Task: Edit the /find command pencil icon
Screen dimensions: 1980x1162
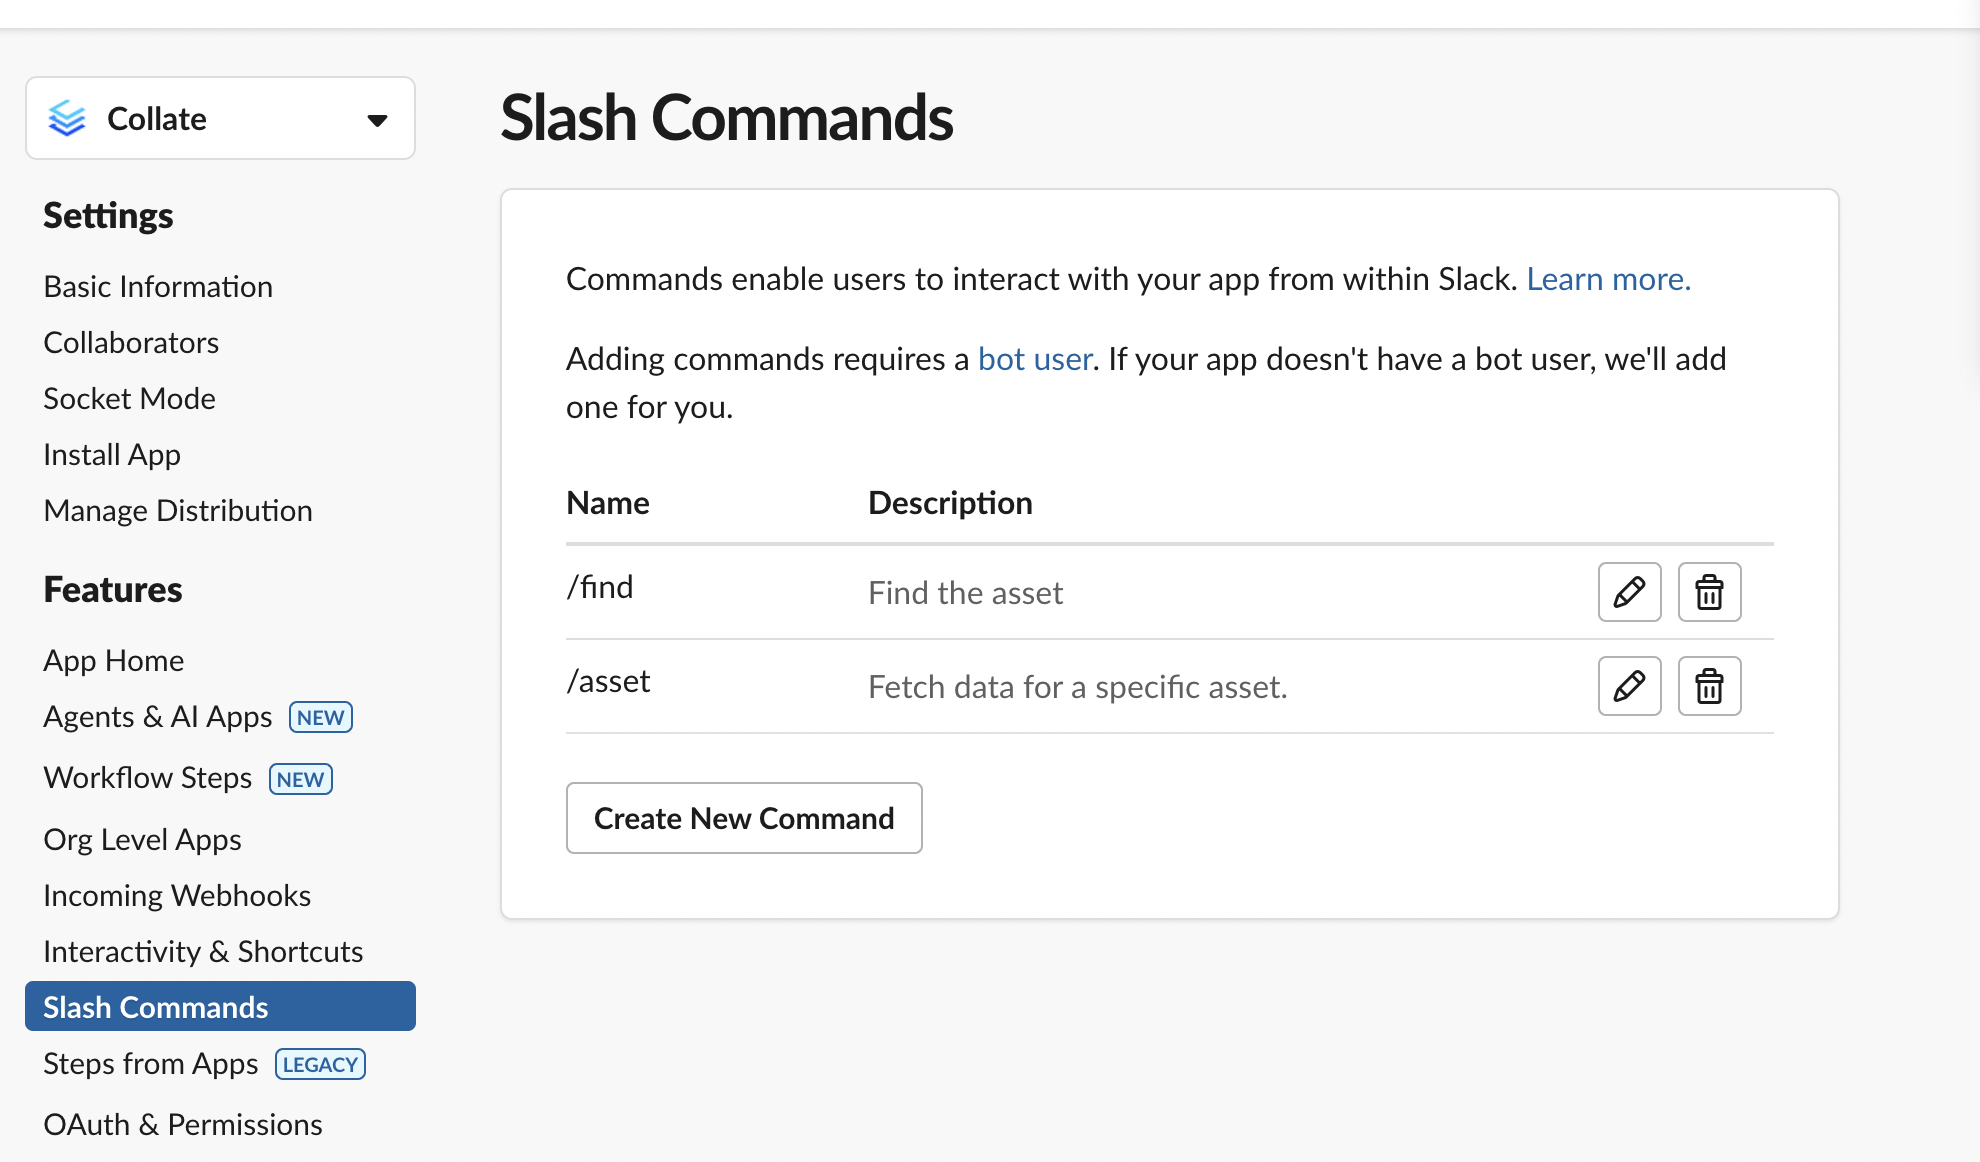Action: point(1629,592)
